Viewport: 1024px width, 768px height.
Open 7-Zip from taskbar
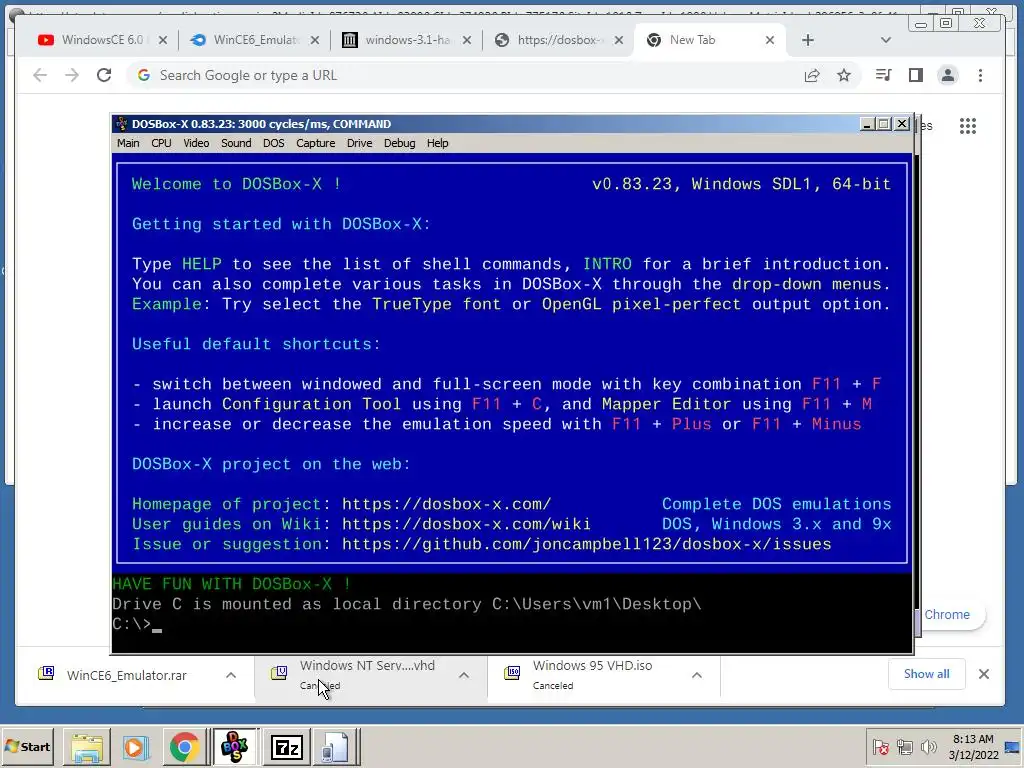pyautogui.click(x=287, y=746)
